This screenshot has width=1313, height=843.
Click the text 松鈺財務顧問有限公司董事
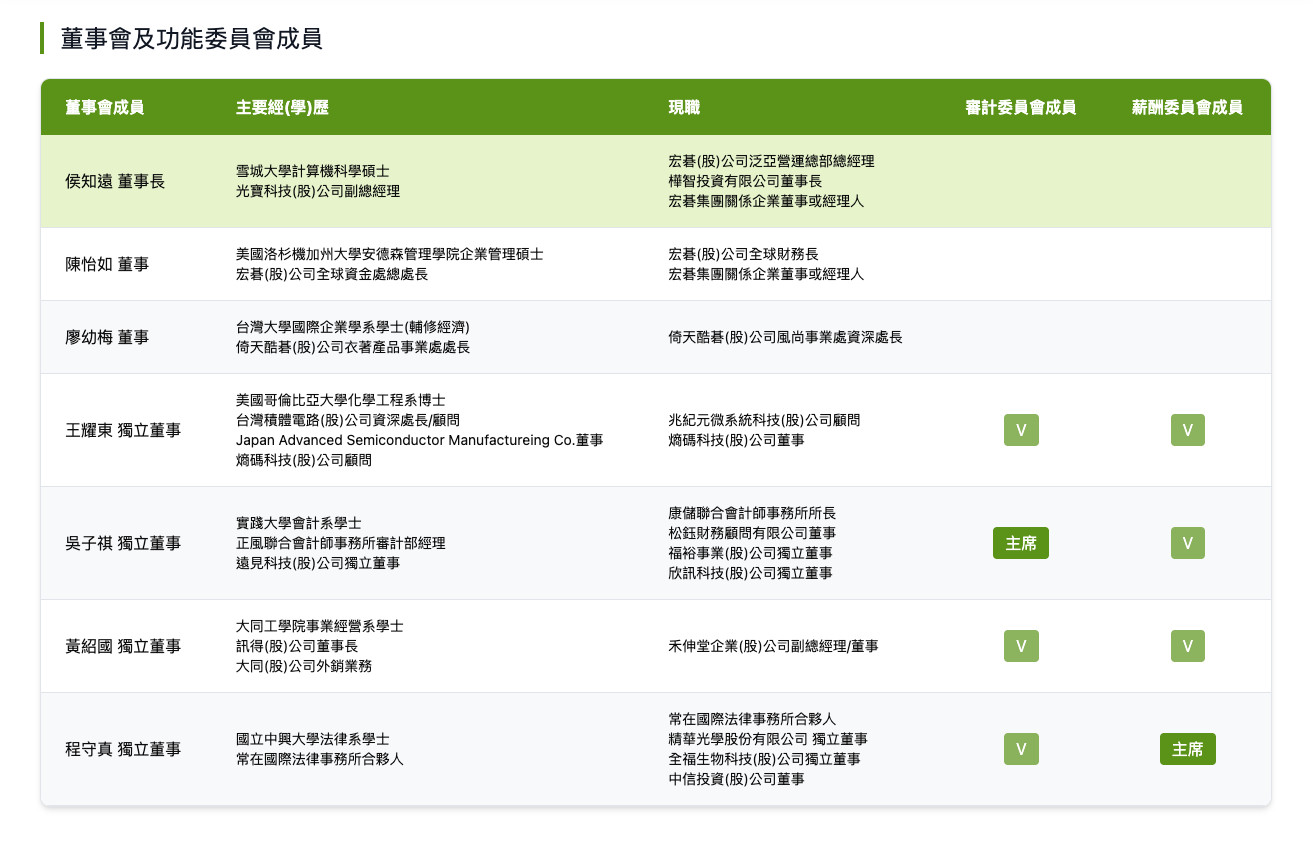pyautogui.click(x=752, y=533)
